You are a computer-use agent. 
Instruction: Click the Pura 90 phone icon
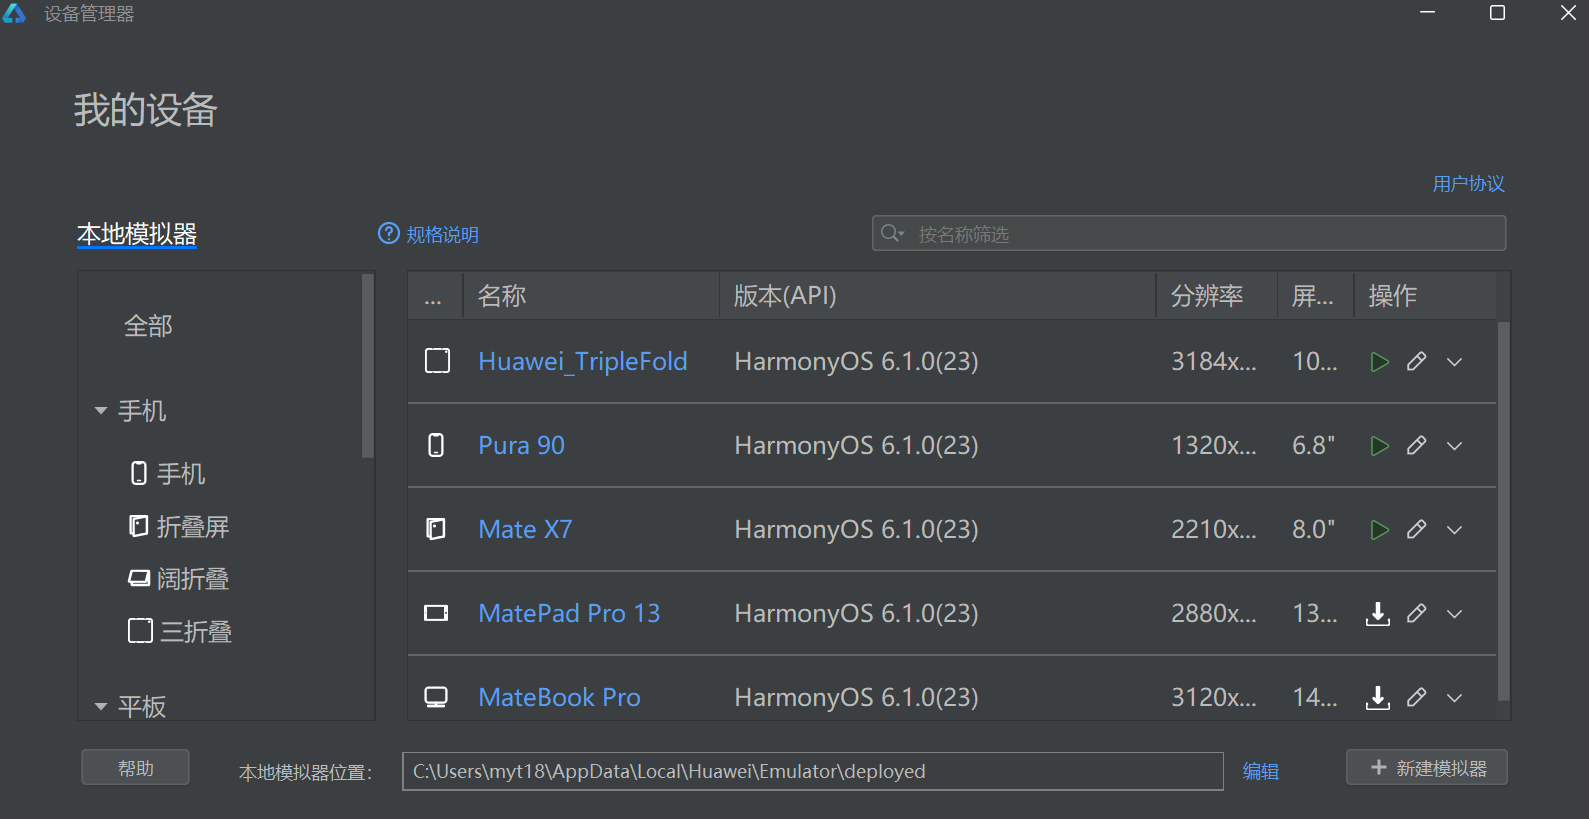click(436, 445)
